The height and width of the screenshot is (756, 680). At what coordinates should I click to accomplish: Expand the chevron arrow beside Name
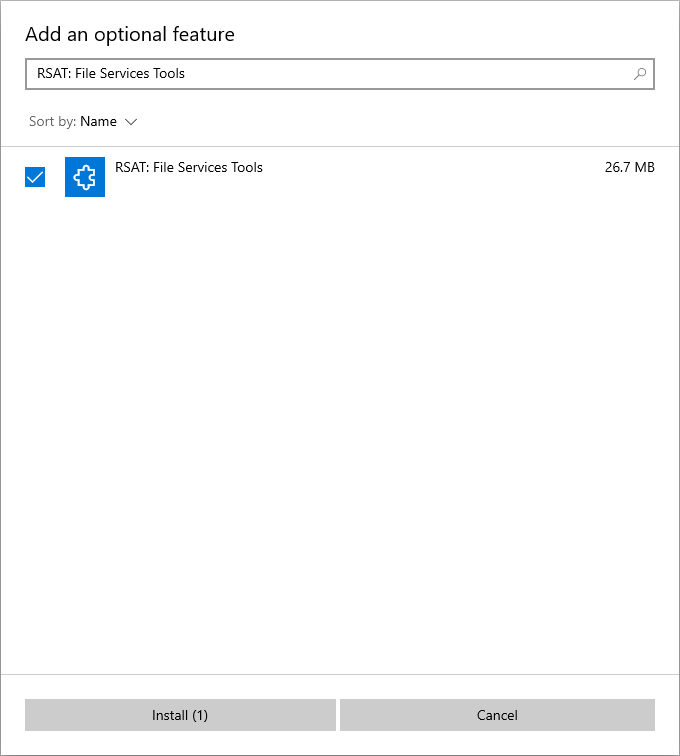coord(130,122)
